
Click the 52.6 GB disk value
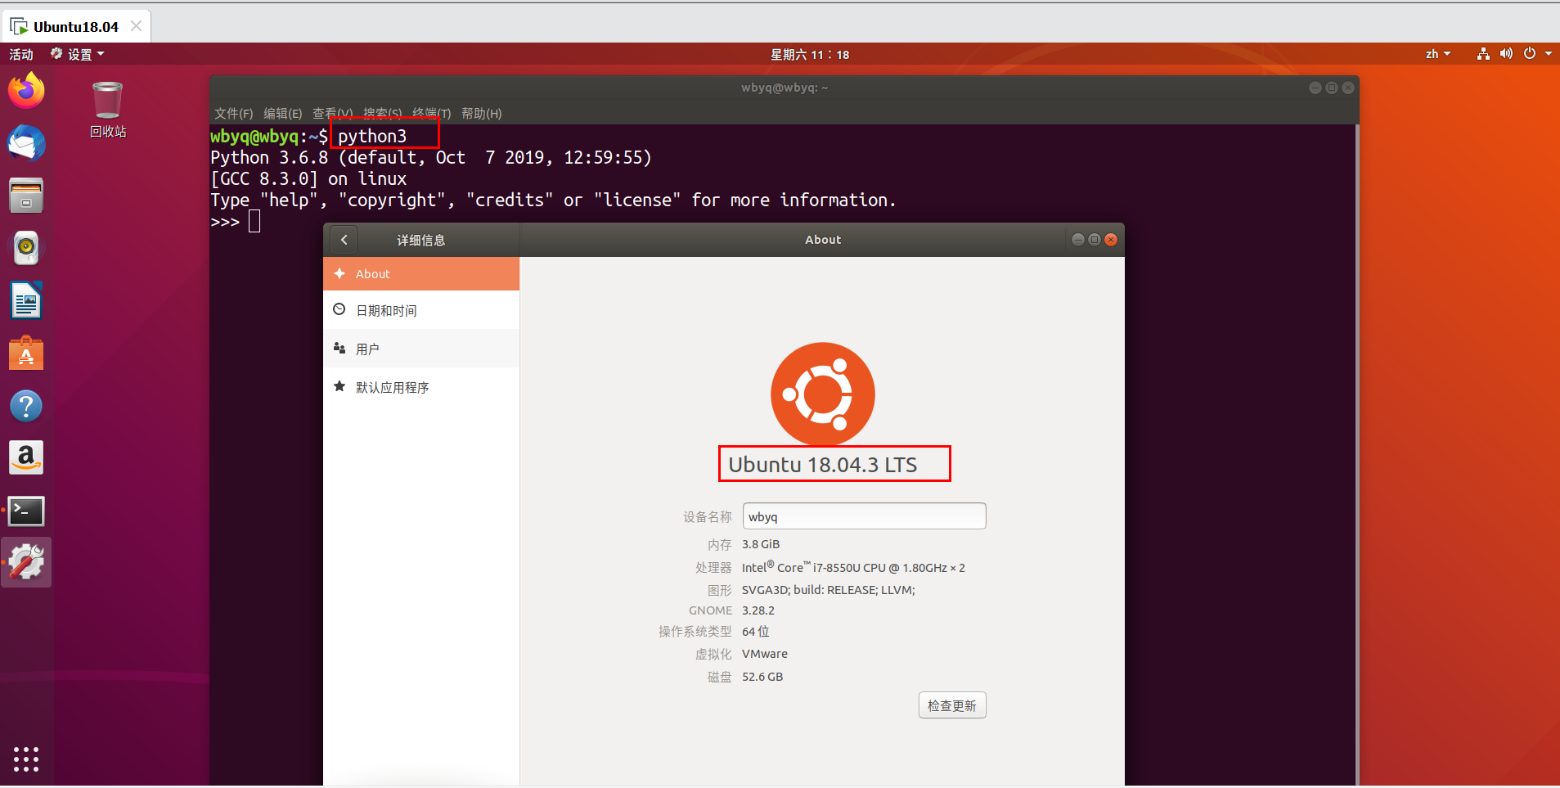click(x=762, y=677)
